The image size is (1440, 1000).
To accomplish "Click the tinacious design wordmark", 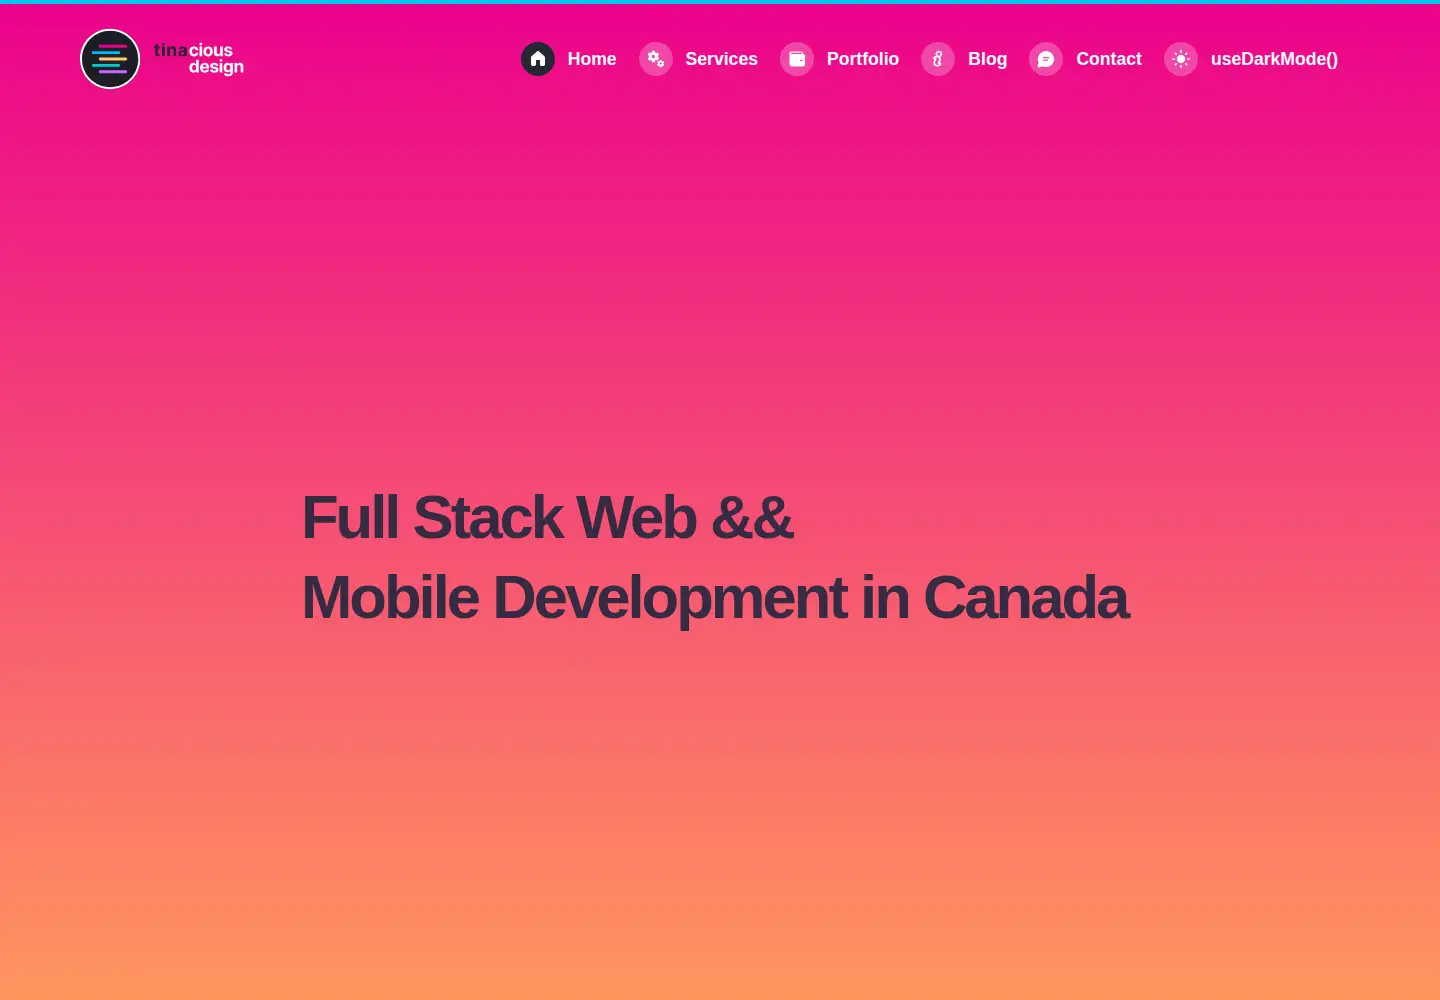I will pyautogui.click(x=199, y=58).
